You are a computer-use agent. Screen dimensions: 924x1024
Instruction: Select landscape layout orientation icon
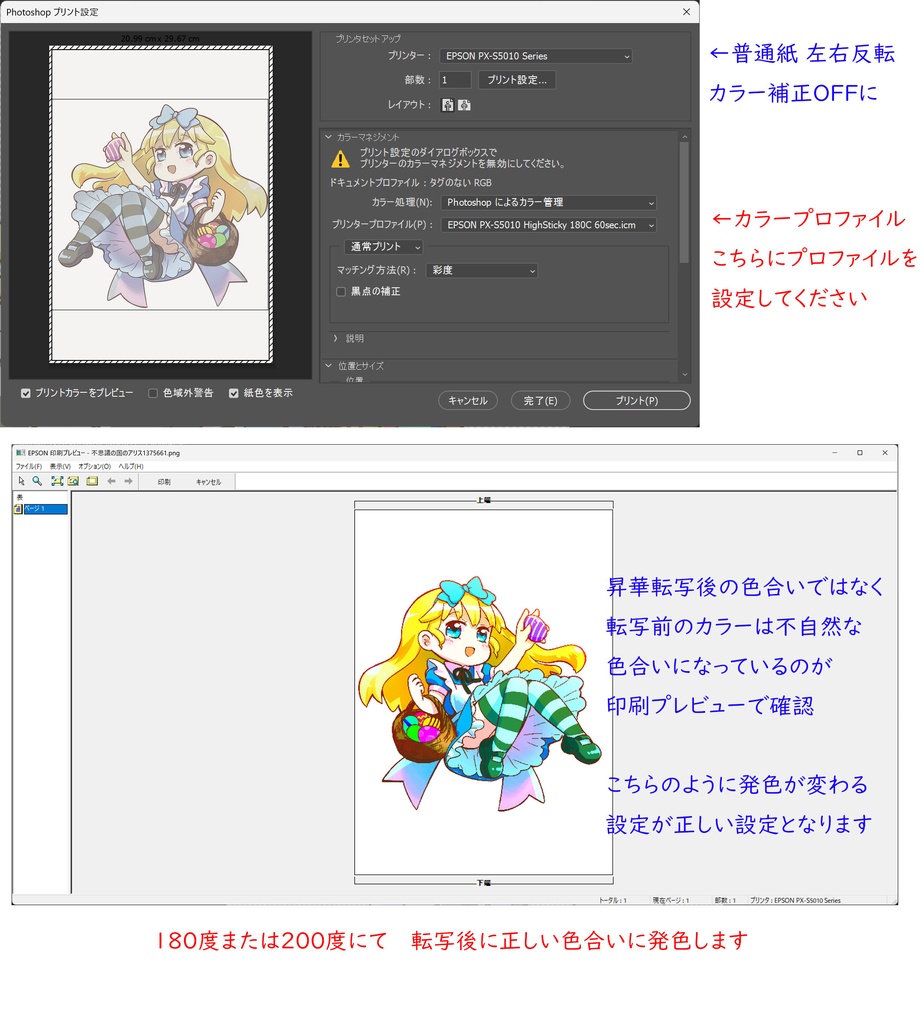pos(464,105)
